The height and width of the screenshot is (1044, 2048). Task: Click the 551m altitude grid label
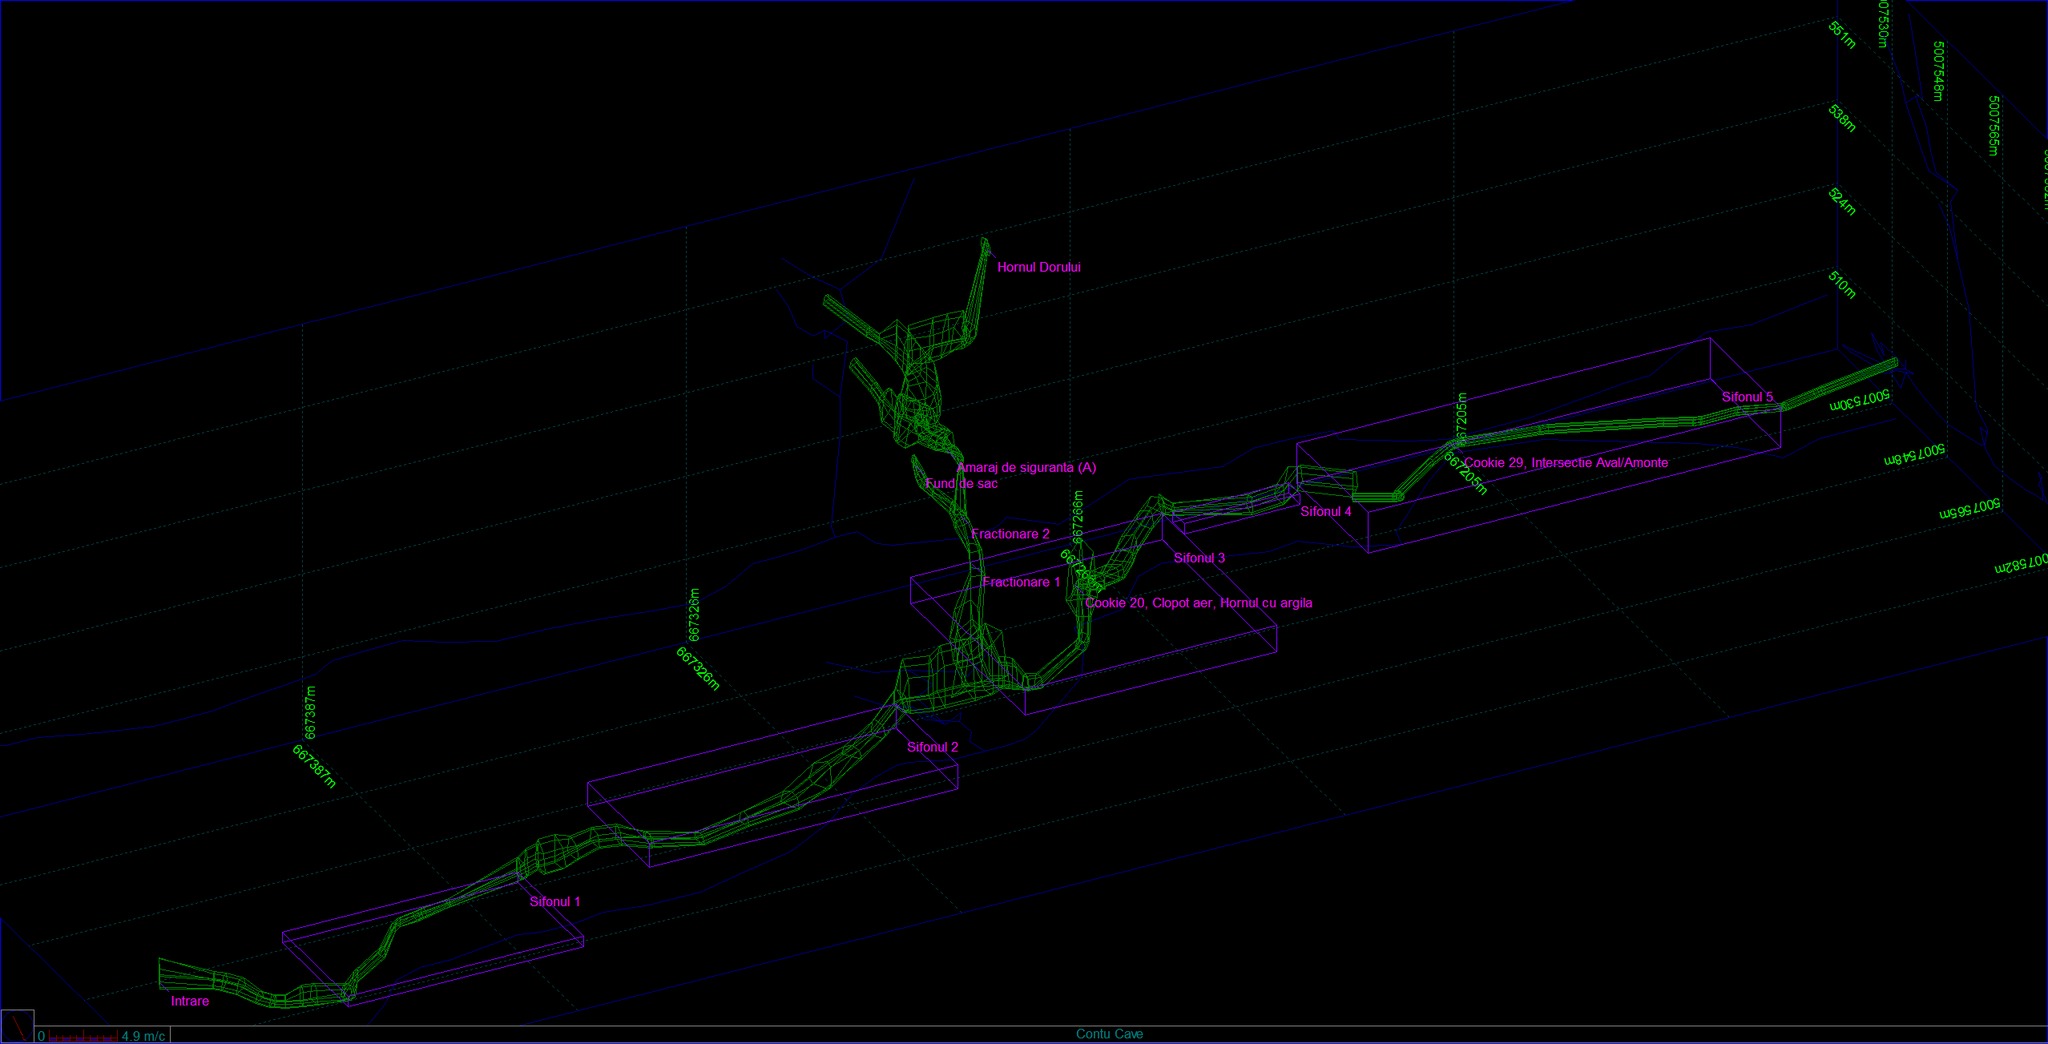tap(1842, 35)
